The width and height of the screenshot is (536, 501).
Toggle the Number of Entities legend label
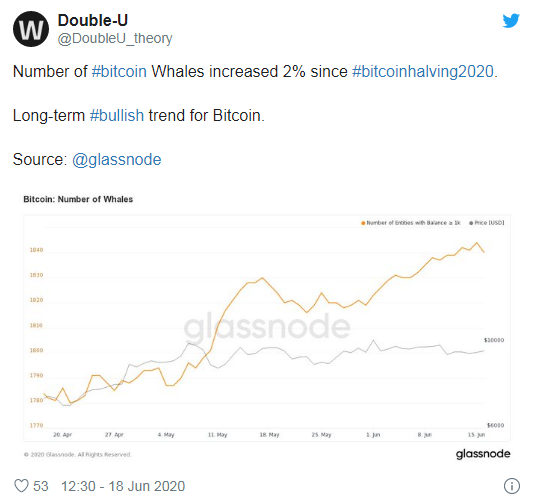pos(413,223)
